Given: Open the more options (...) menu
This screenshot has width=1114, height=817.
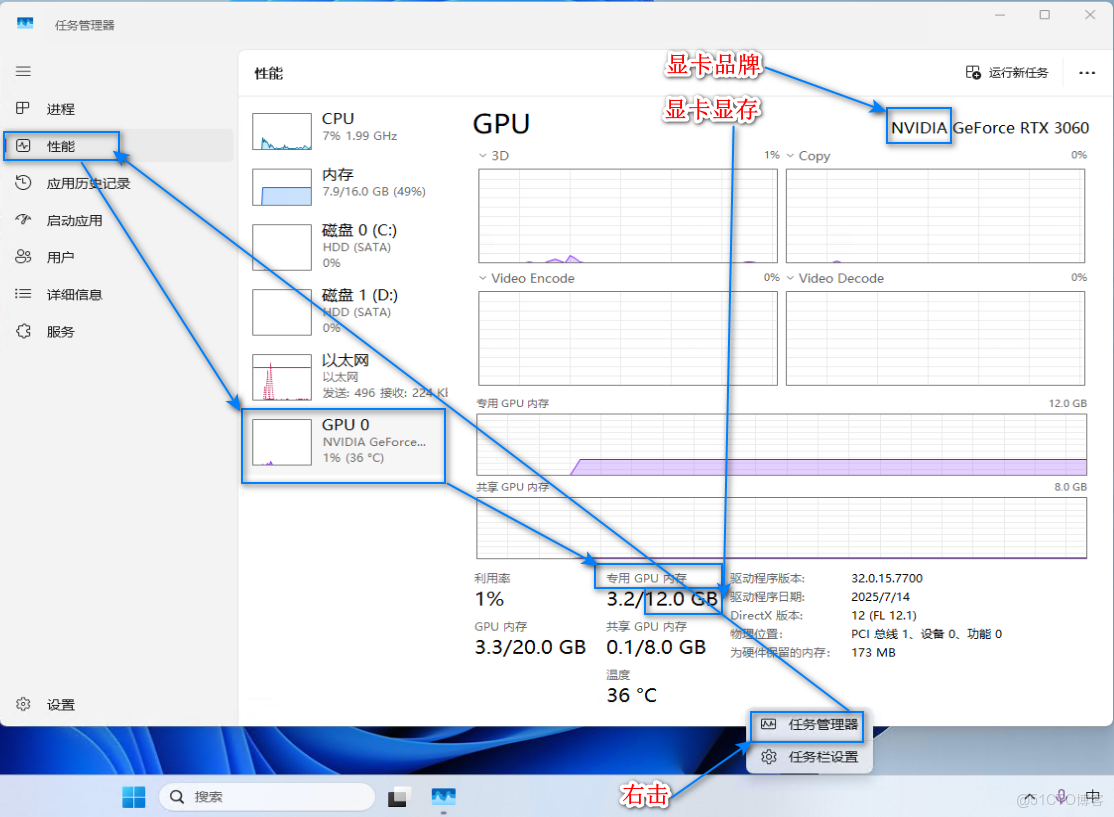Looking at the screenshot, I should 1085,72.
